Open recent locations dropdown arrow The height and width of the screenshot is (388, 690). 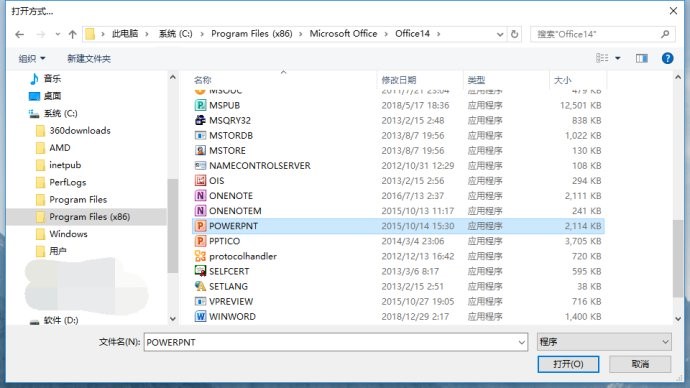(x=58, y=34)
